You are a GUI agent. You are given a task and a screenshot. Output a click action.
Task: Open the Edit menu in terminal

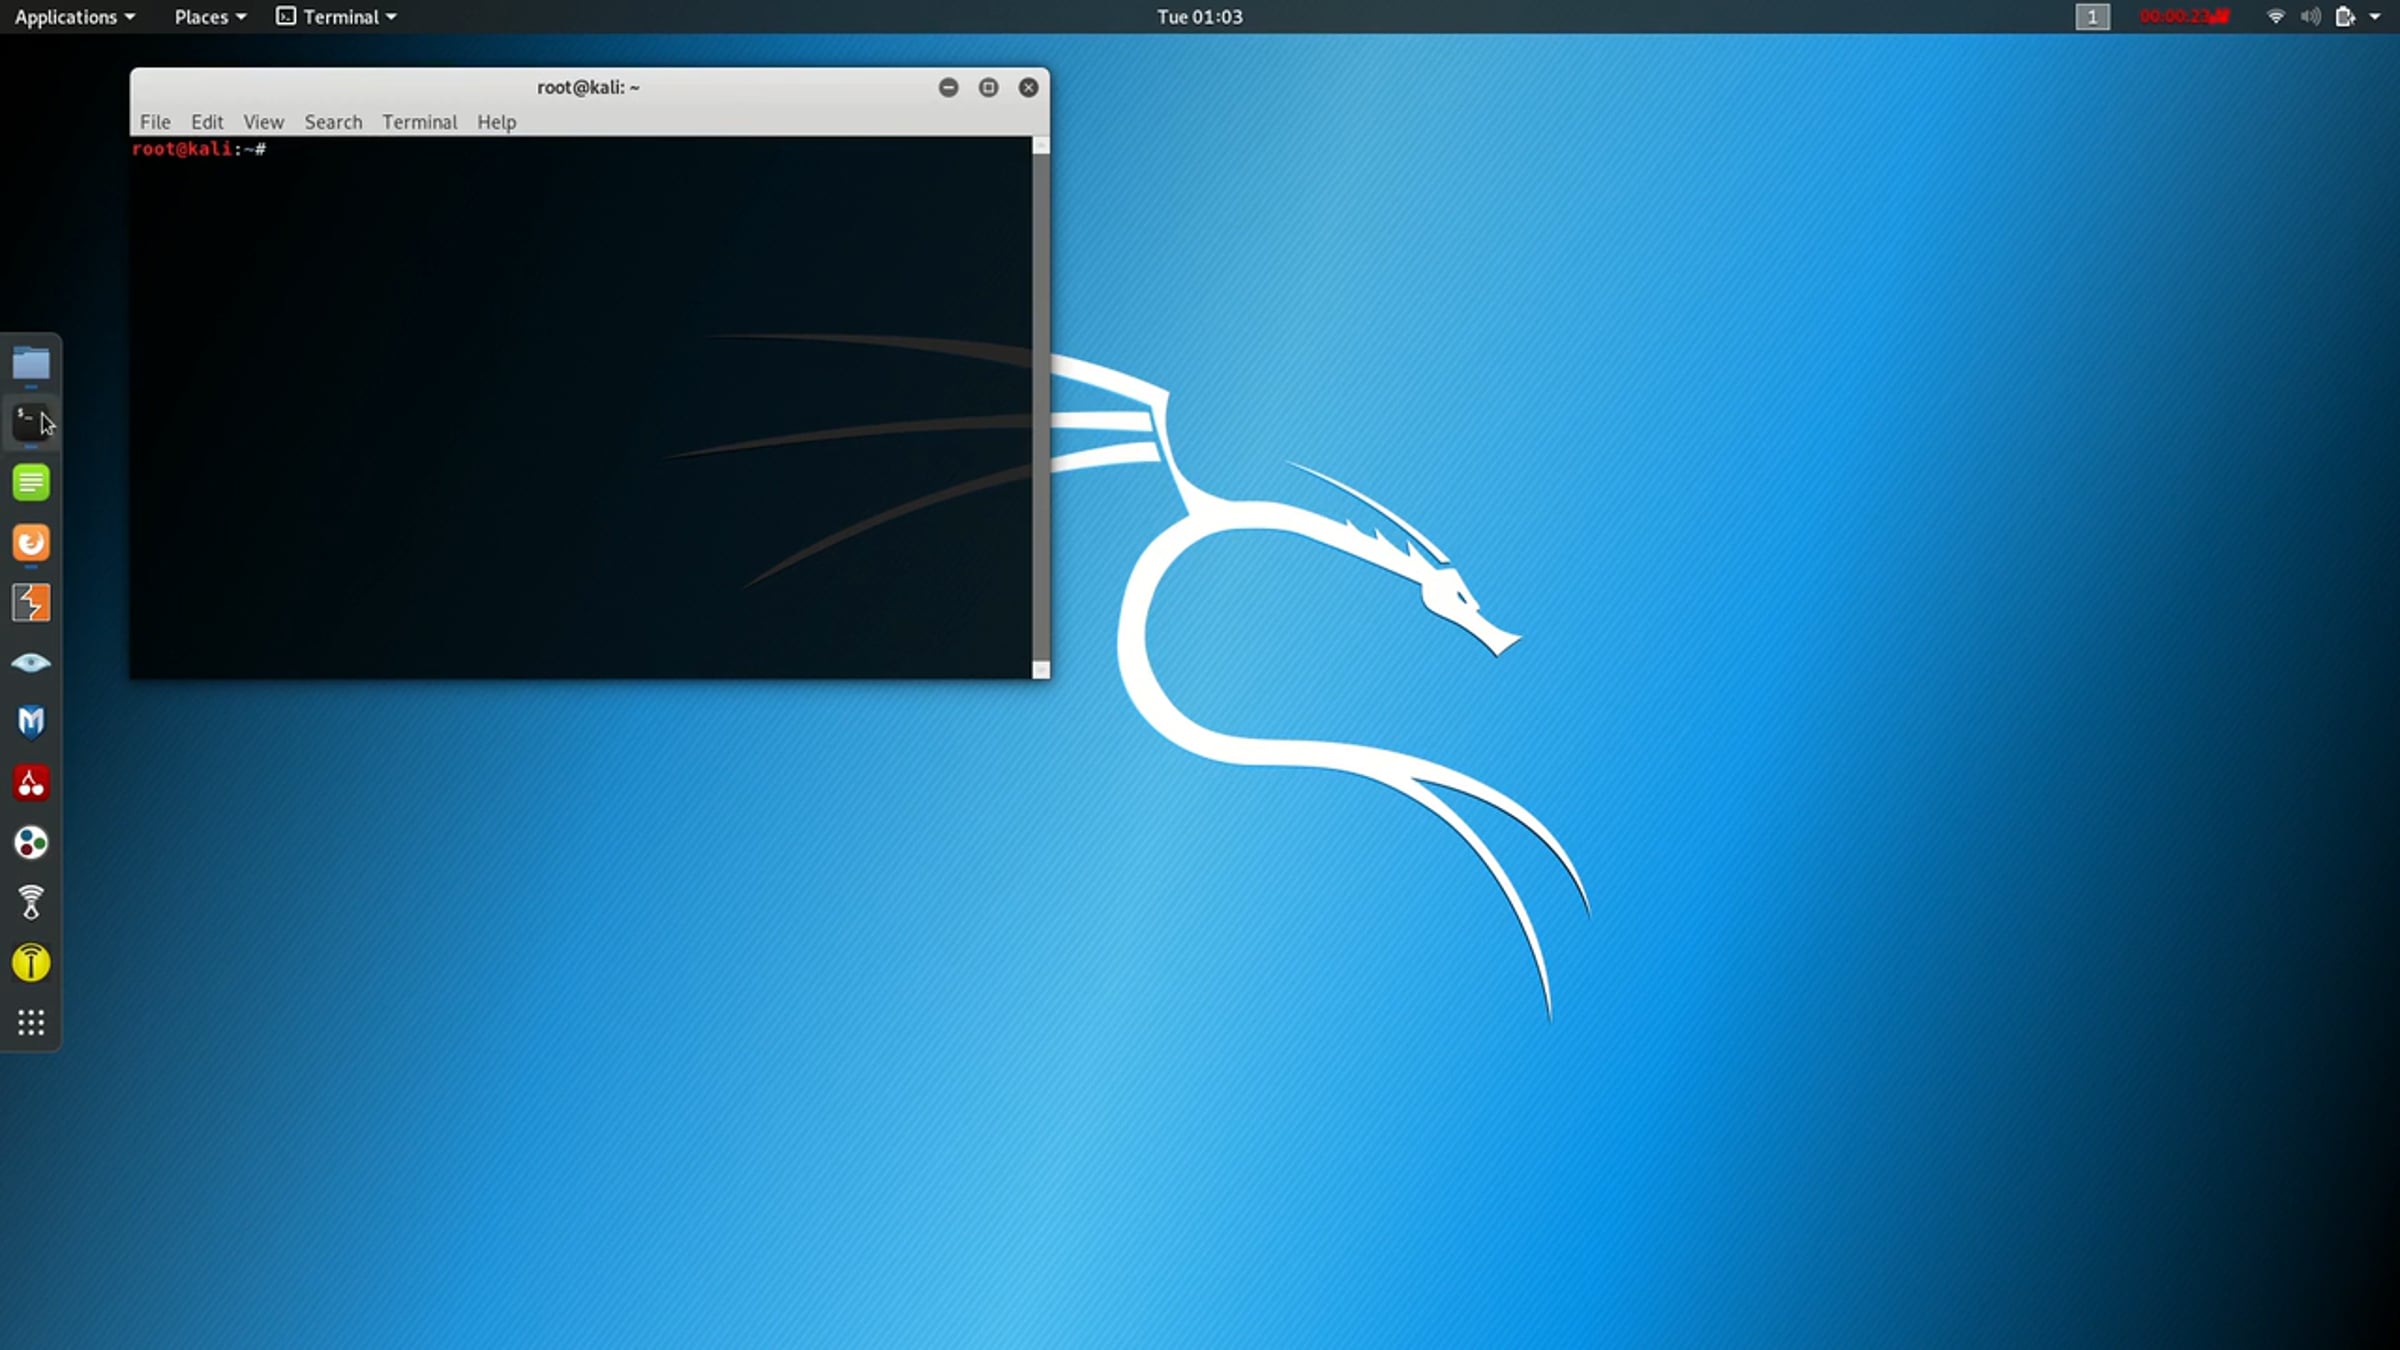click(x=207, y=122)
